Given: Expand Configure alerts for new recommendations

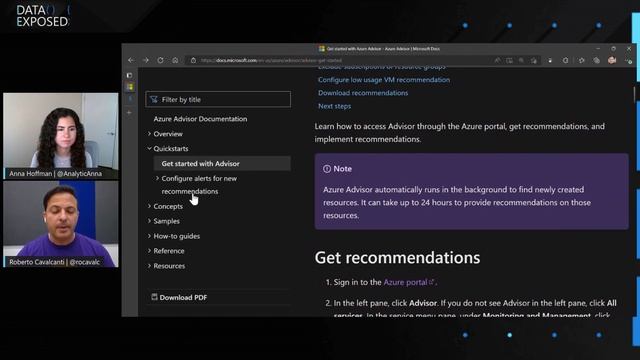Looking at the screenshot, I should point(158,178).
